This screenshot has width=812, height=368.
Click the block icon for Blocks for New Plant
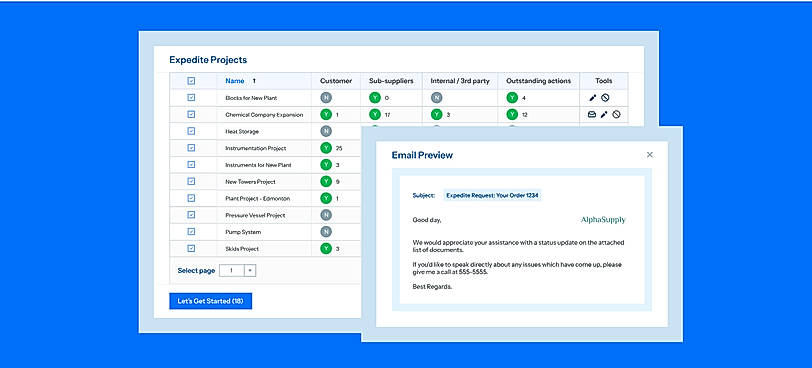(x=605, y=98)
